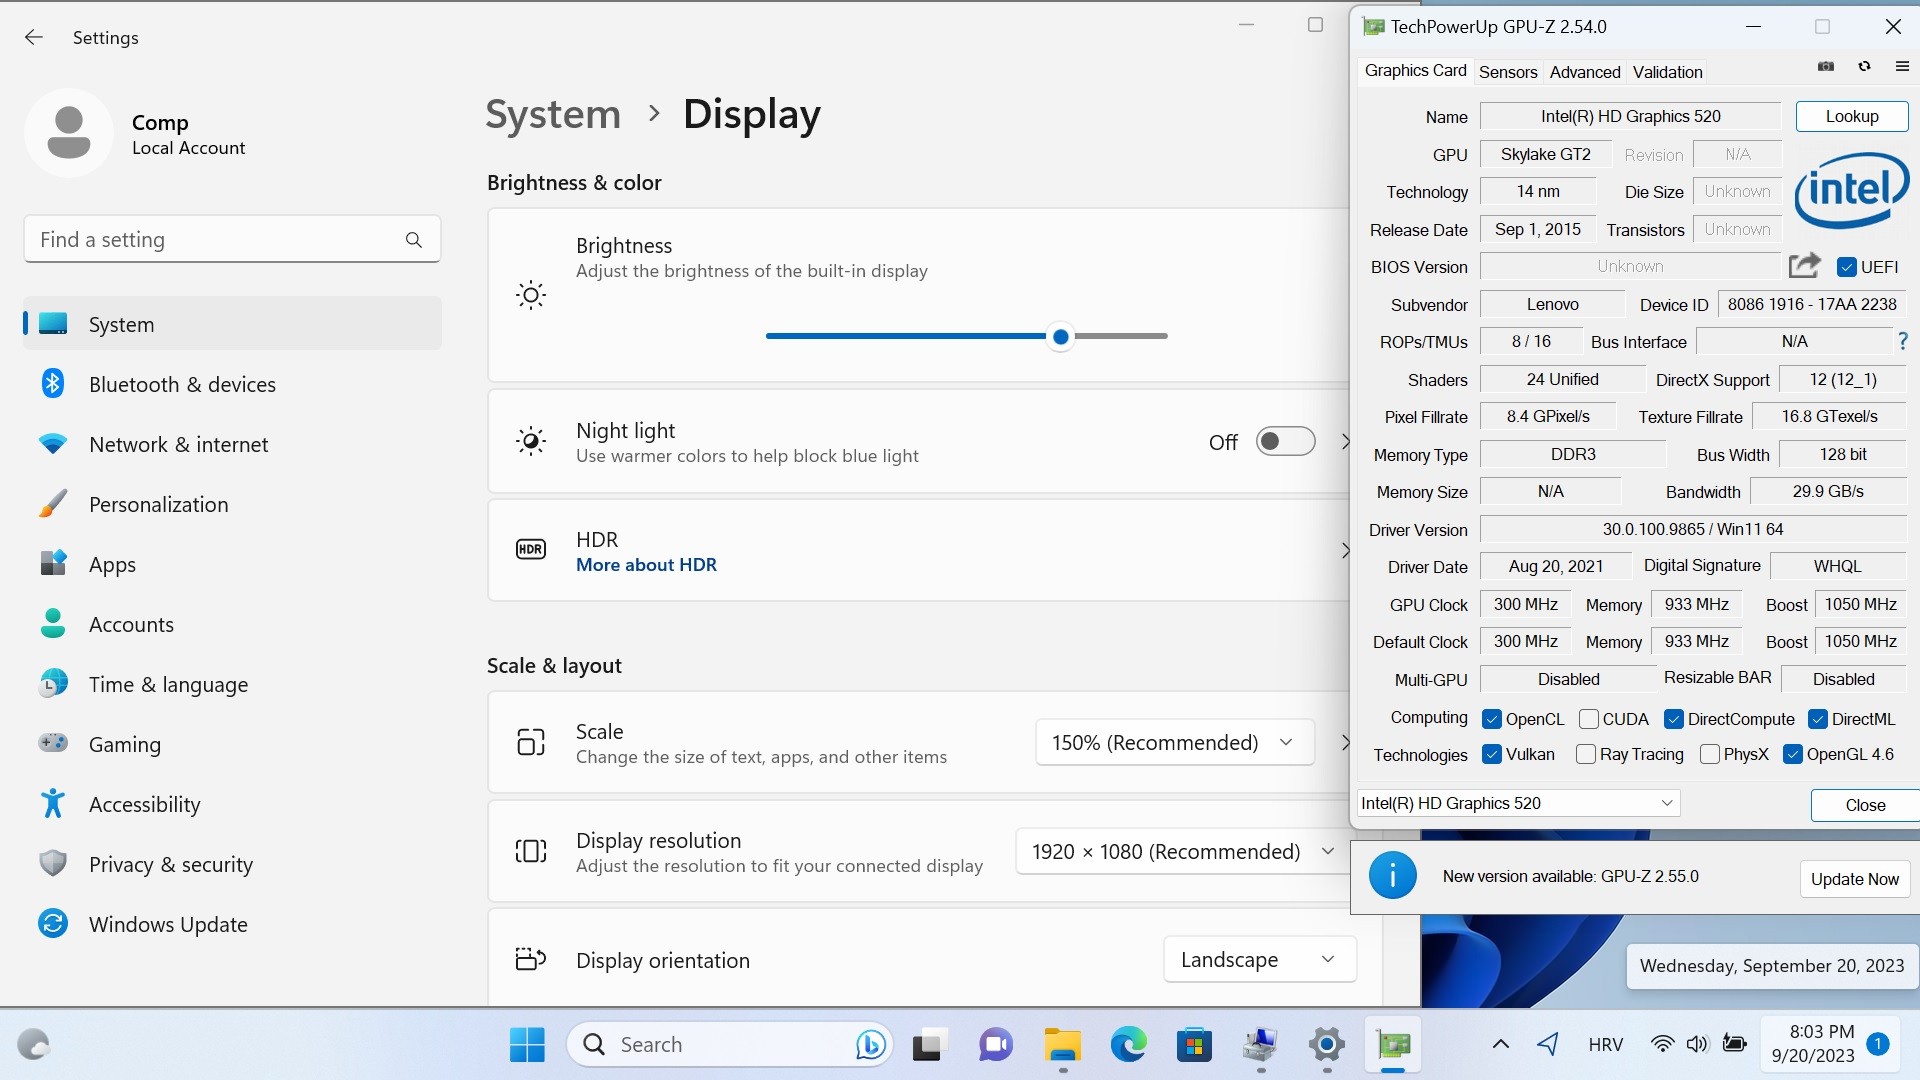Open File Explorer from the taskbar
Viewport: 1920px width, 1080px height.
coord(1062,1045)
